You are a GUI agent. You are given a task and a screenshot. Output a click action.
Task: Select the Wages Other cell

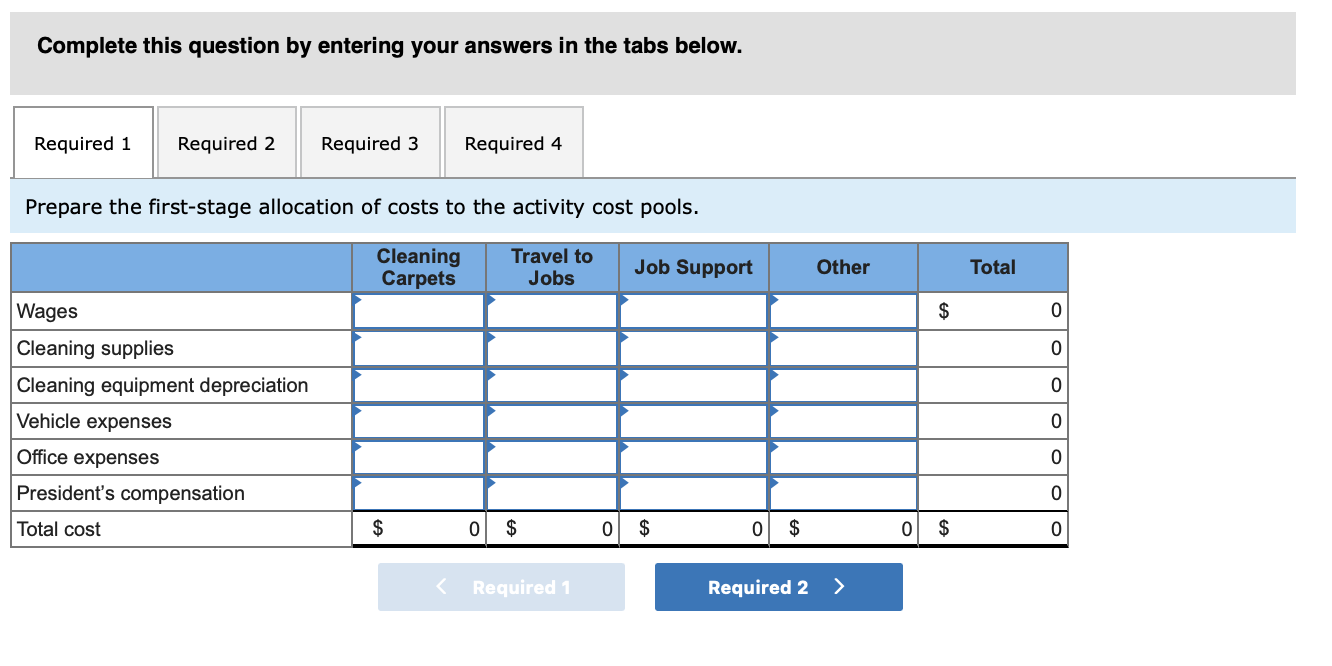coord(844,311)
